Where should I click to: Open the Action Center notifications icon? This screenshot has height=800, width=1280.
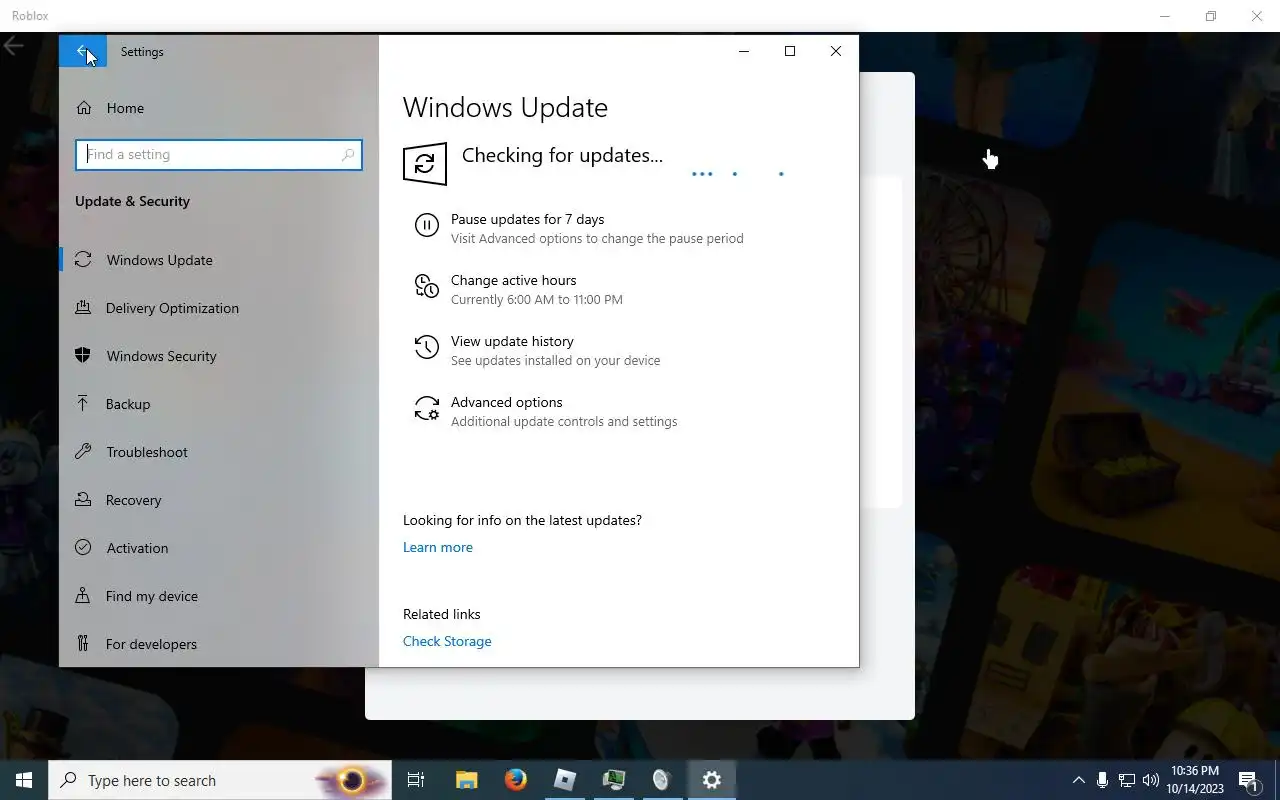(1249, 780)
